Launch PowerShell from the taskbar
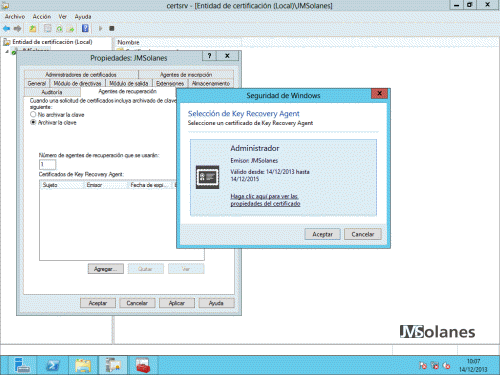 53,365
